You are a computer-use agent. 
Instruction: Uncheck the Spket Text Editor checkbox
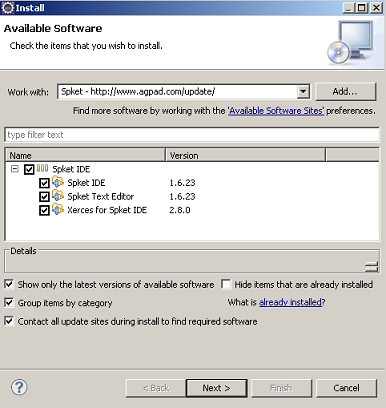44,197
